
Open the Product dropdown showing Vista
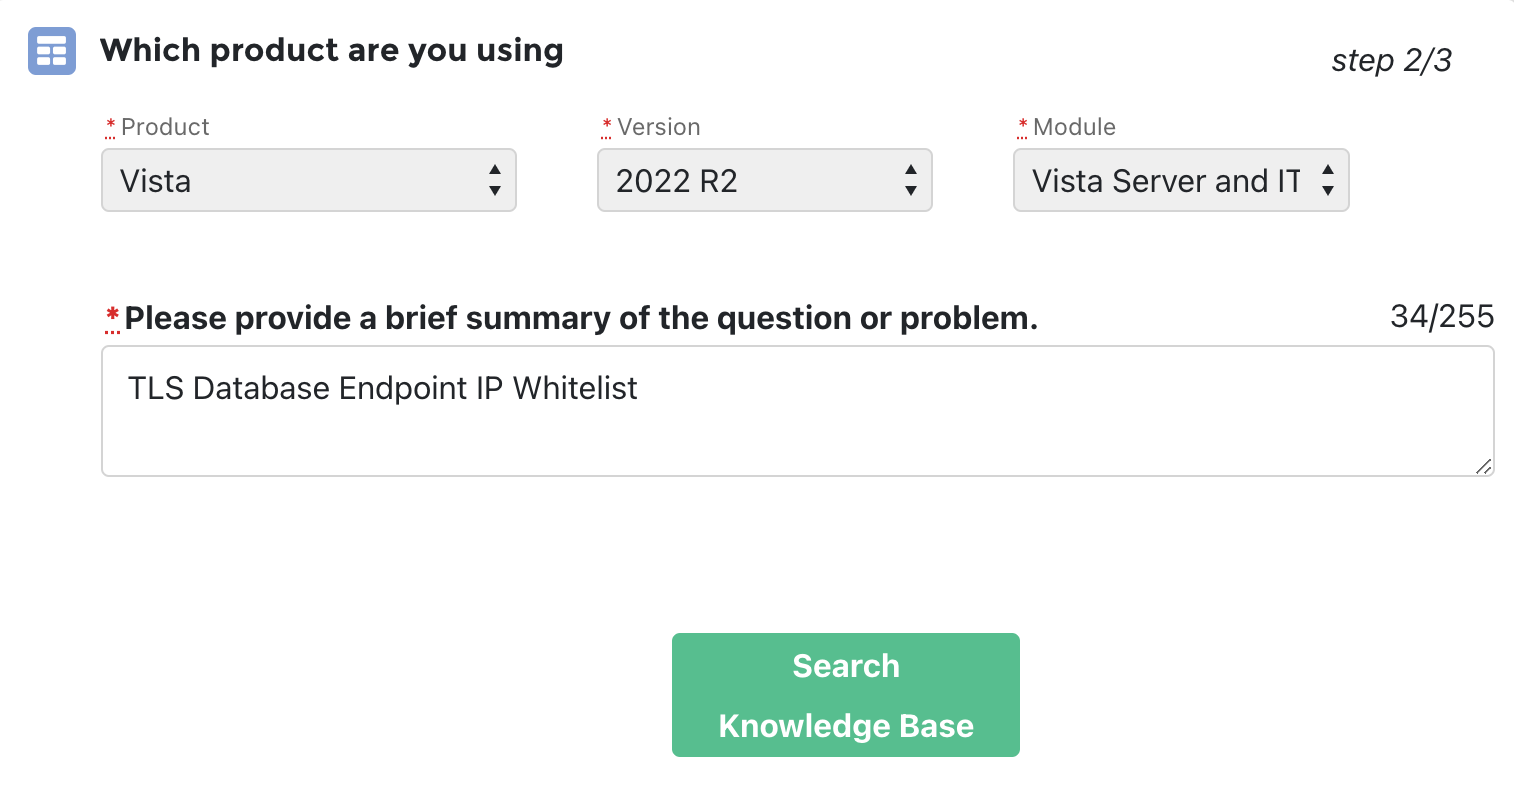click(309, 180)
